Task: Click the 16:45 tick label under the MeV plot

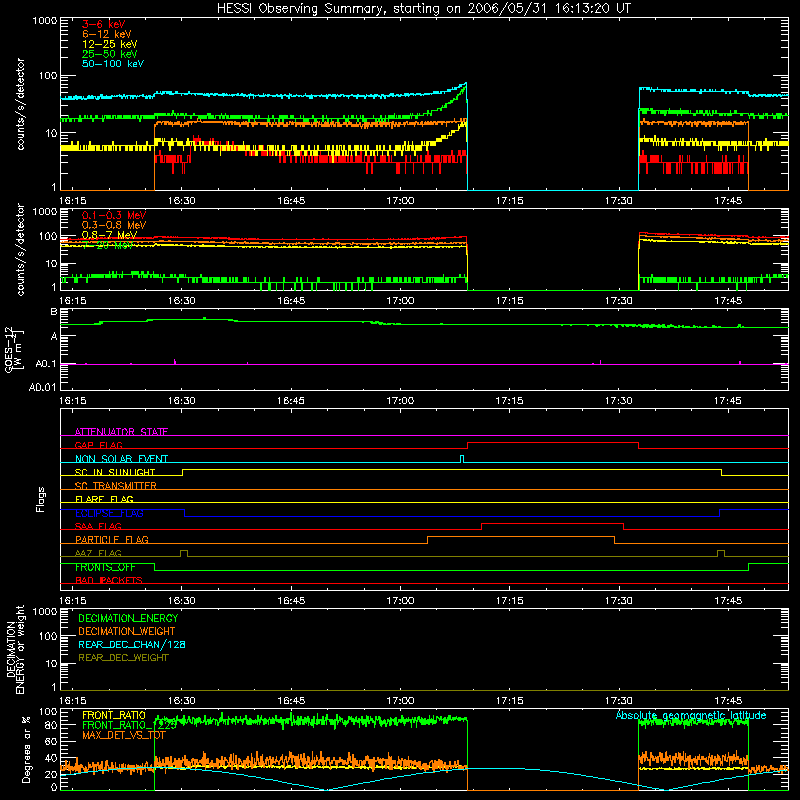Action: pyautogui.click(x=291, y=301)
